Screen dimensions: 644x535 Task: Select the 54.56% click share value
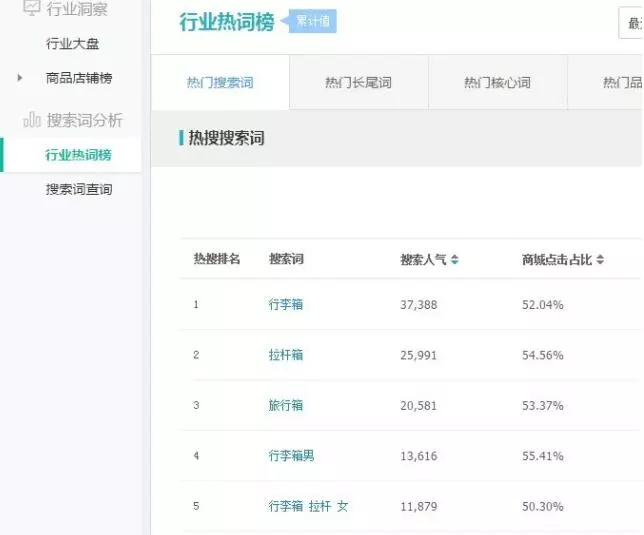click(543, 355)
